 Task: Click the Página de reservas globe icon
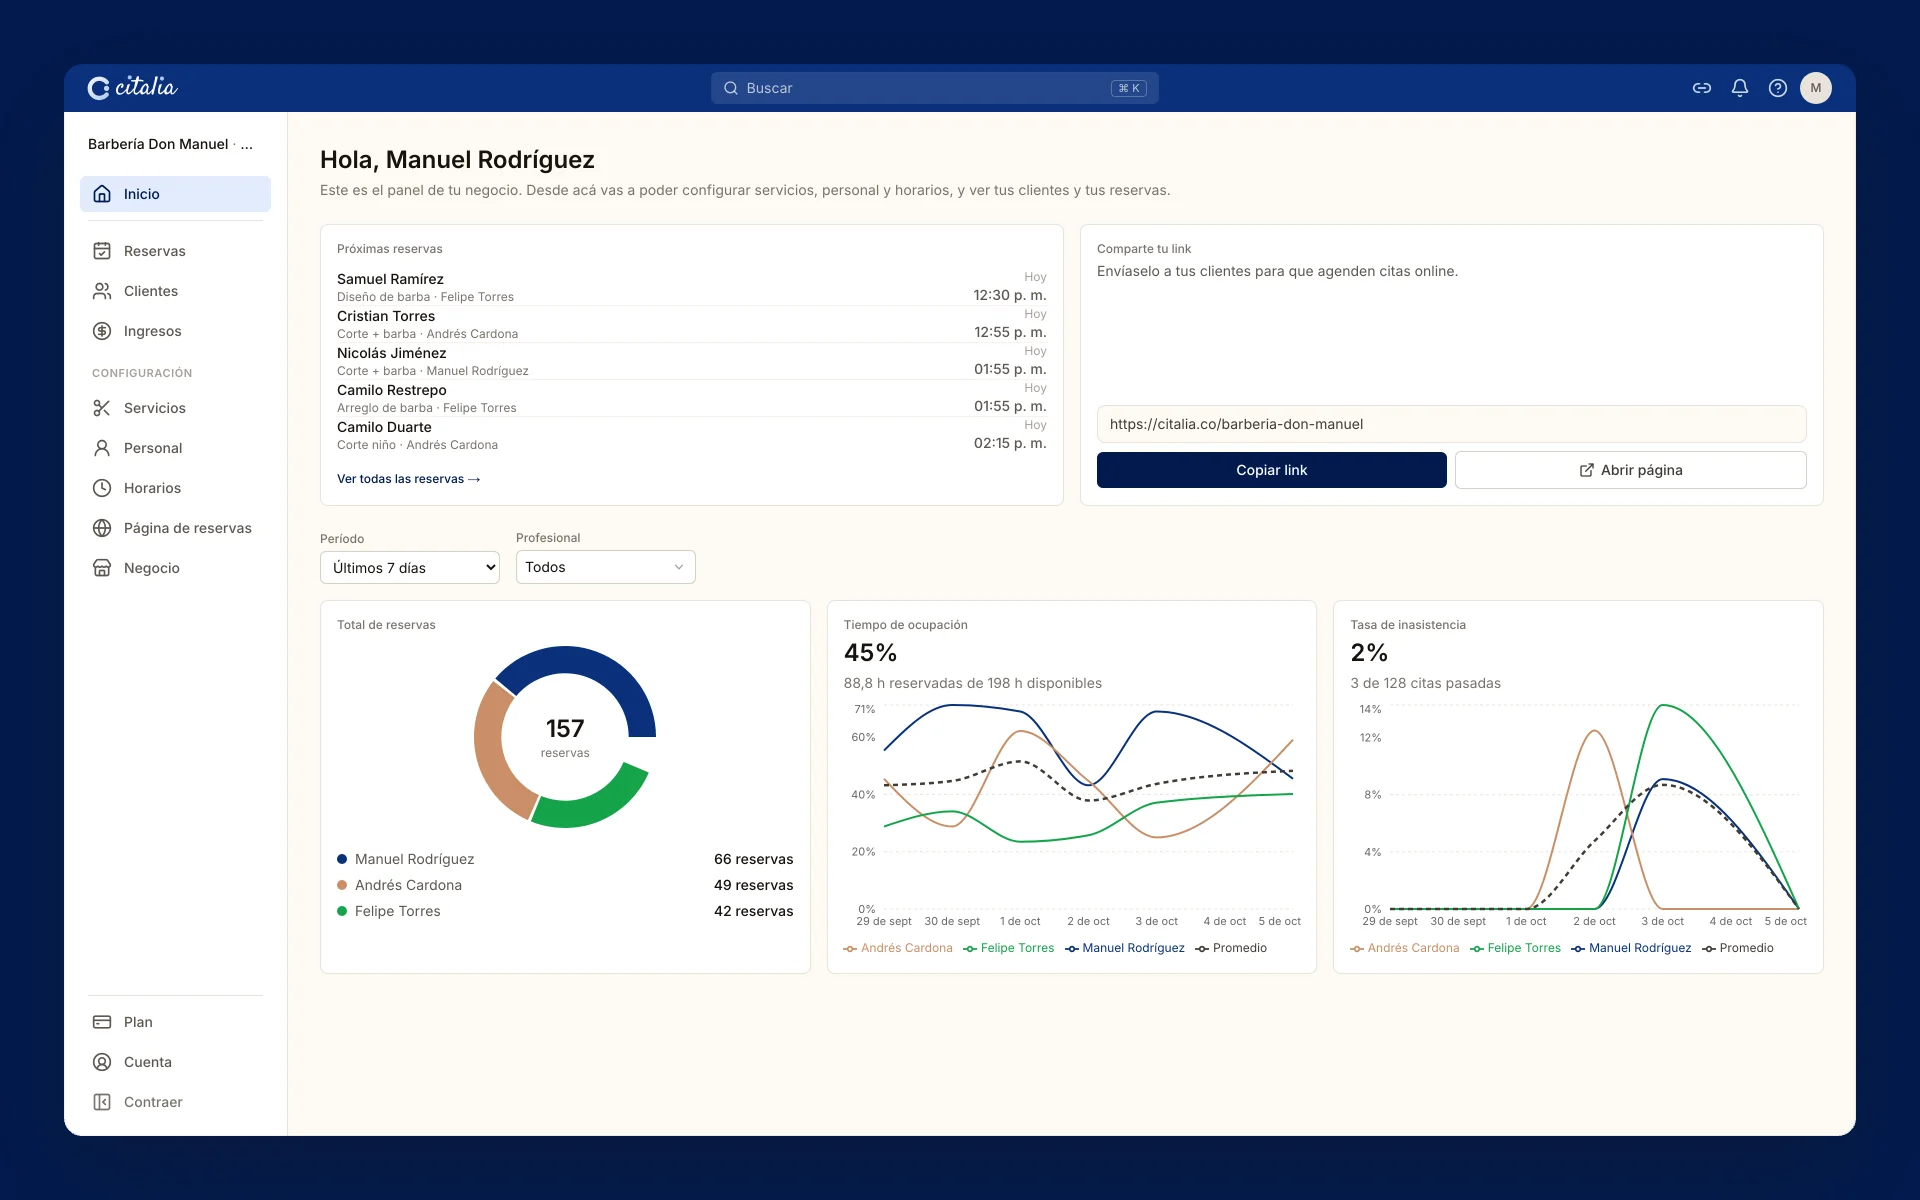pyautogui.click(x=102, y=528)
